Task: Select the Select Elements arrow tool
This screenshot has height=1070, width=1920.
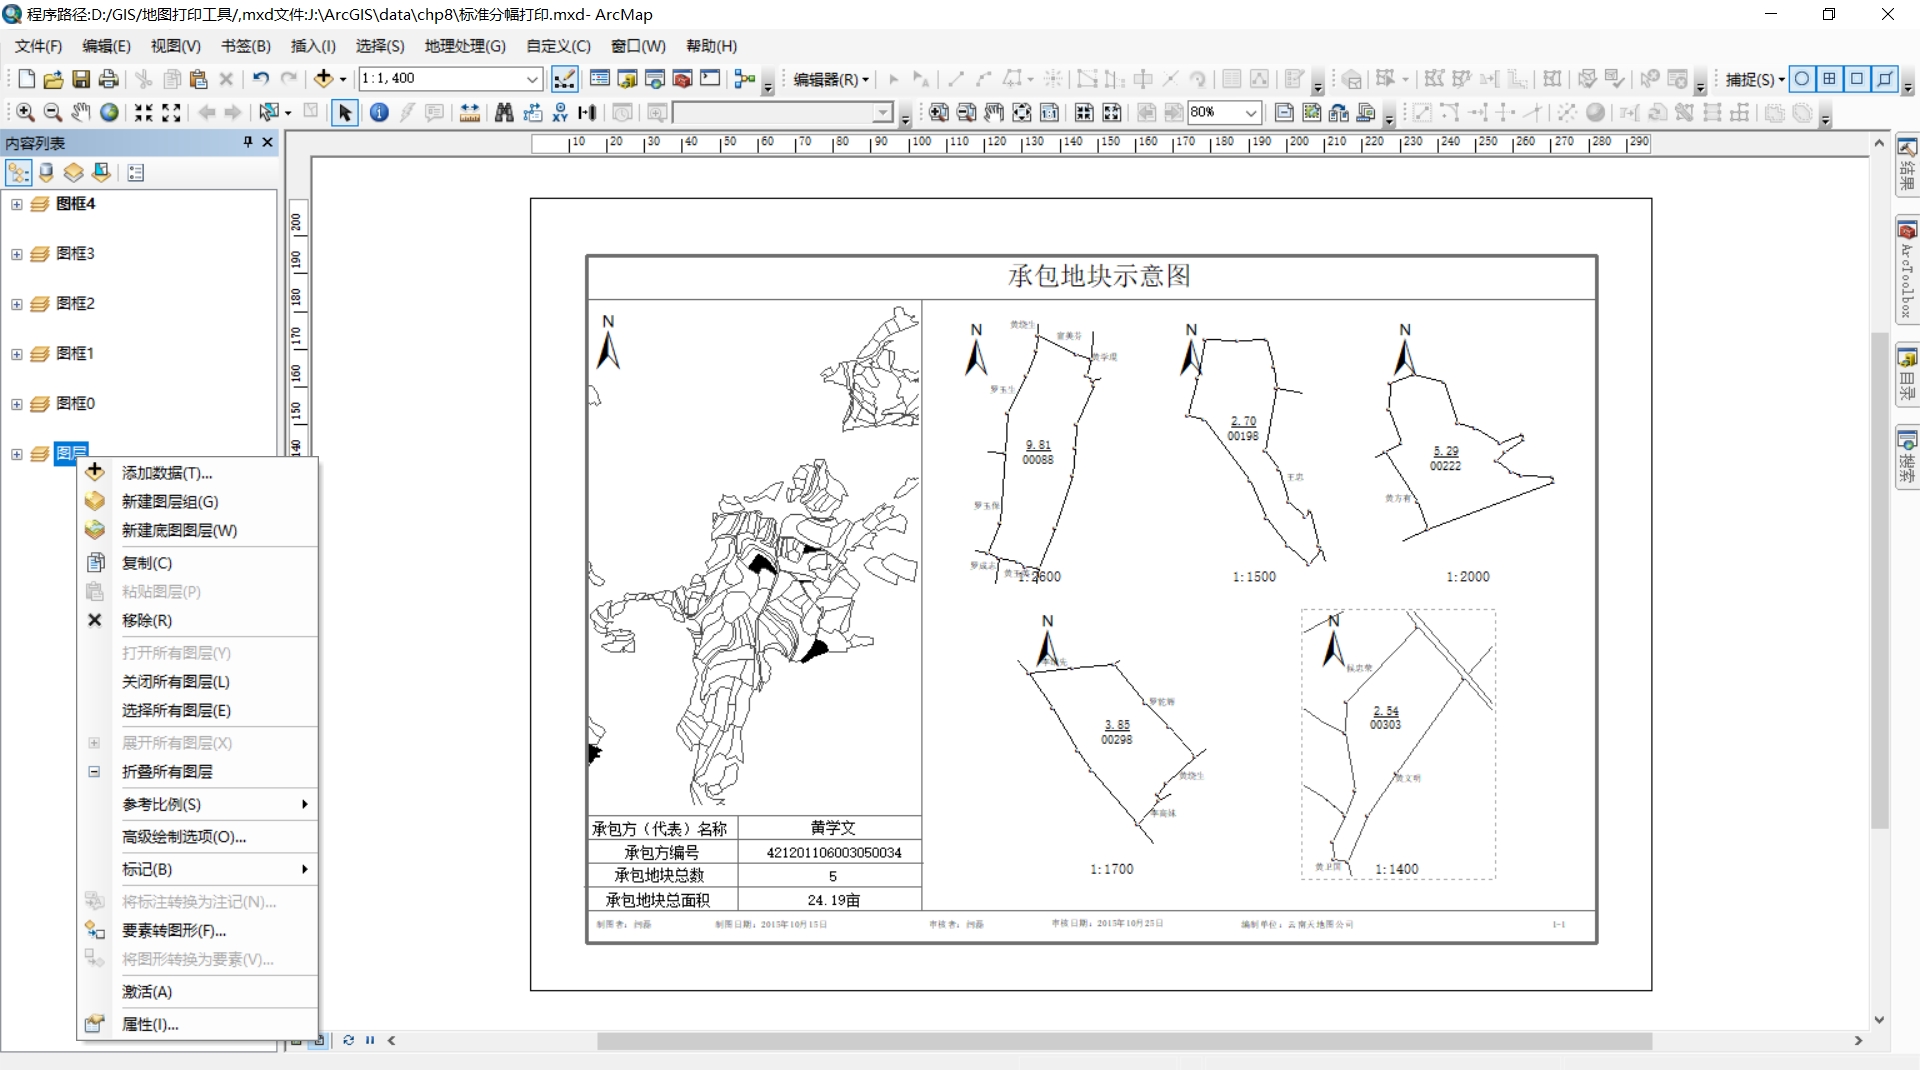Action: 345,113
